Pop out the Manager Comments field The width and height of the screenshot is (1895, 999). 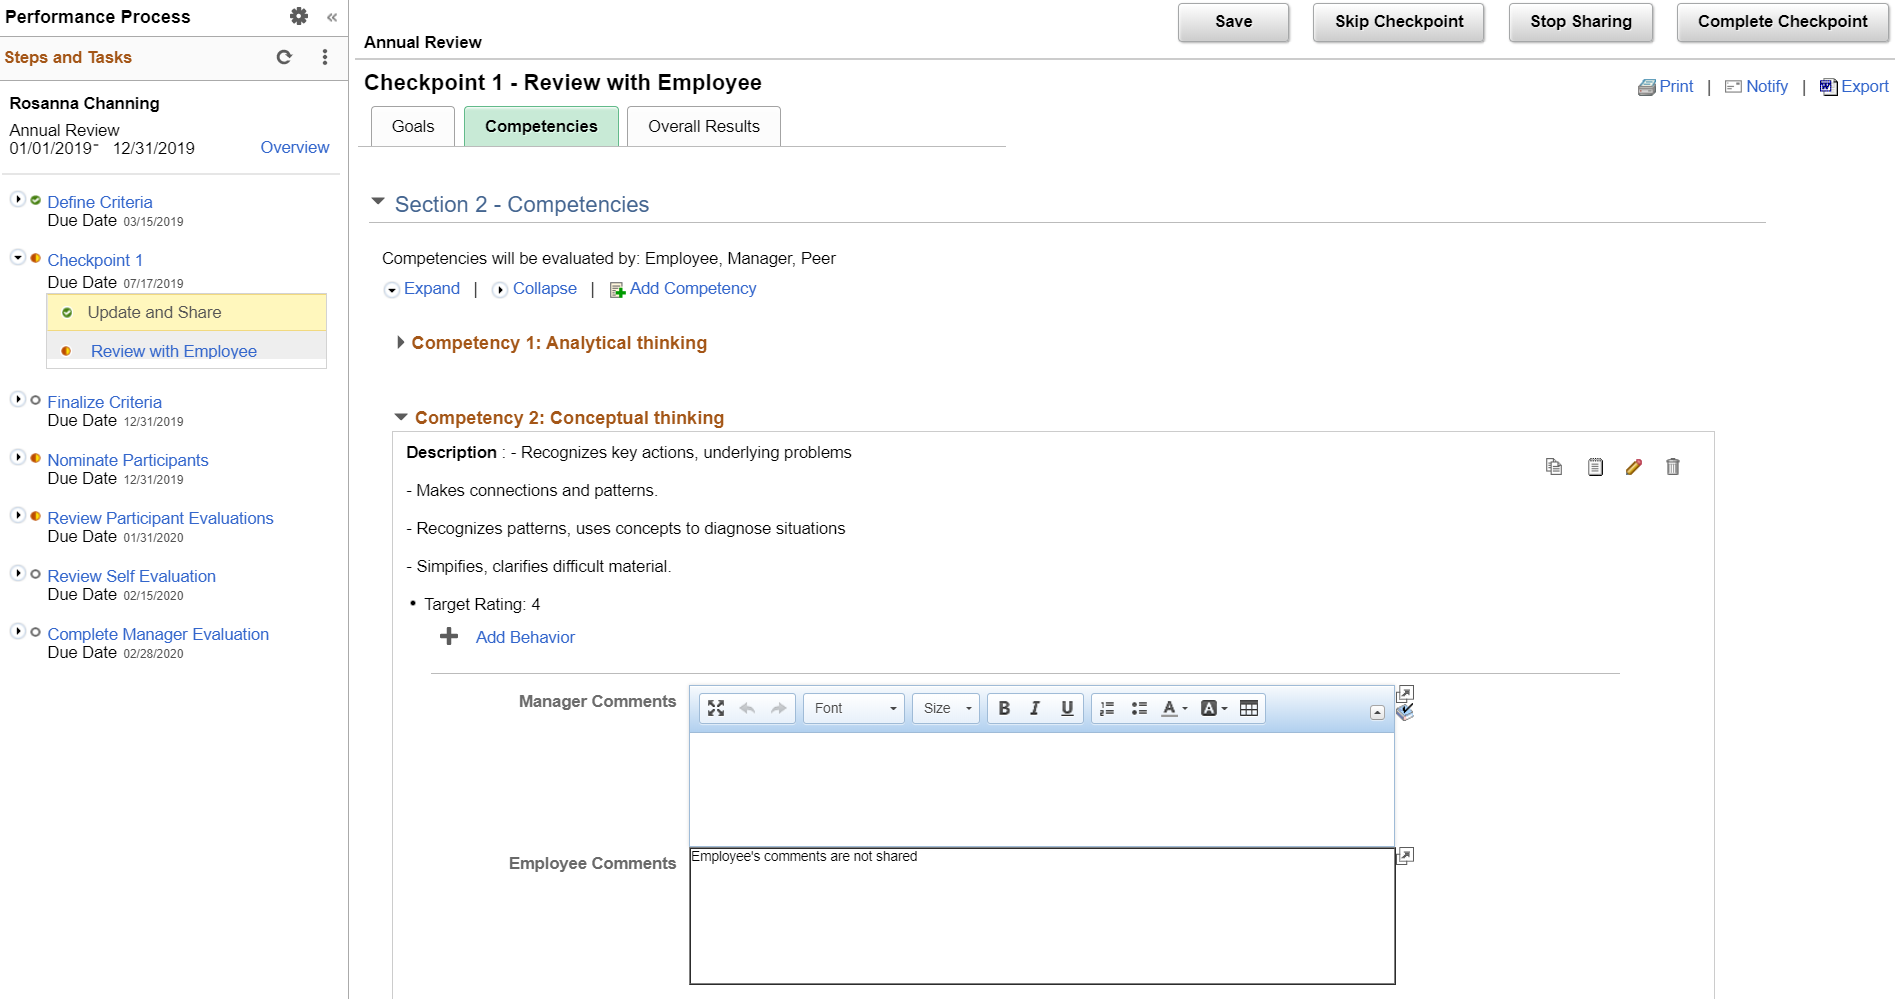(x=1405, y=693)
